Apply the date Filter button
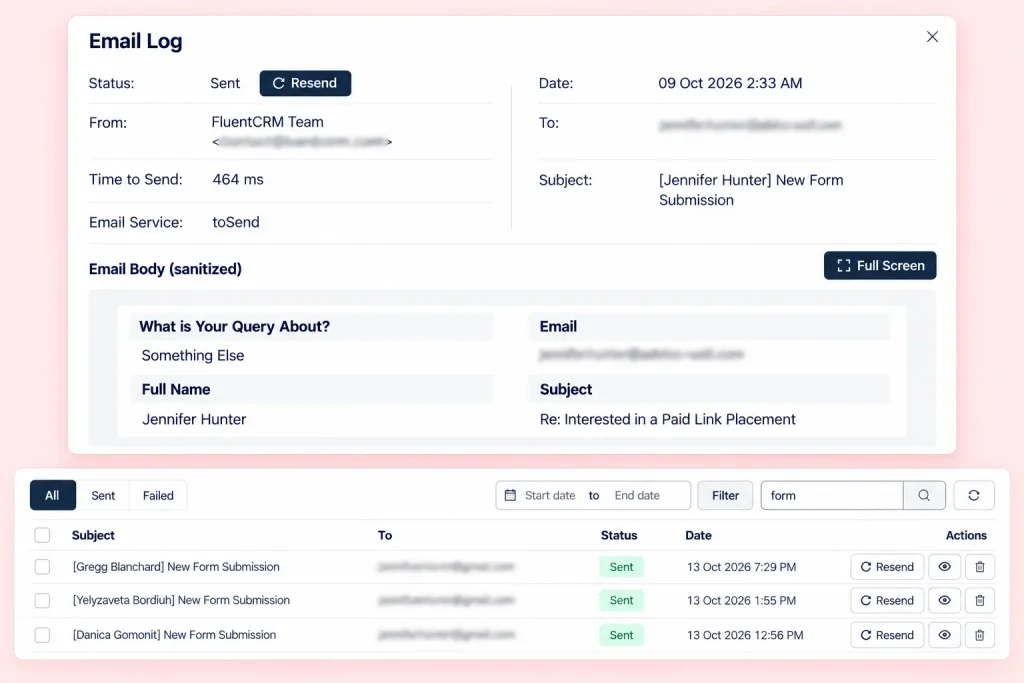 725,496
